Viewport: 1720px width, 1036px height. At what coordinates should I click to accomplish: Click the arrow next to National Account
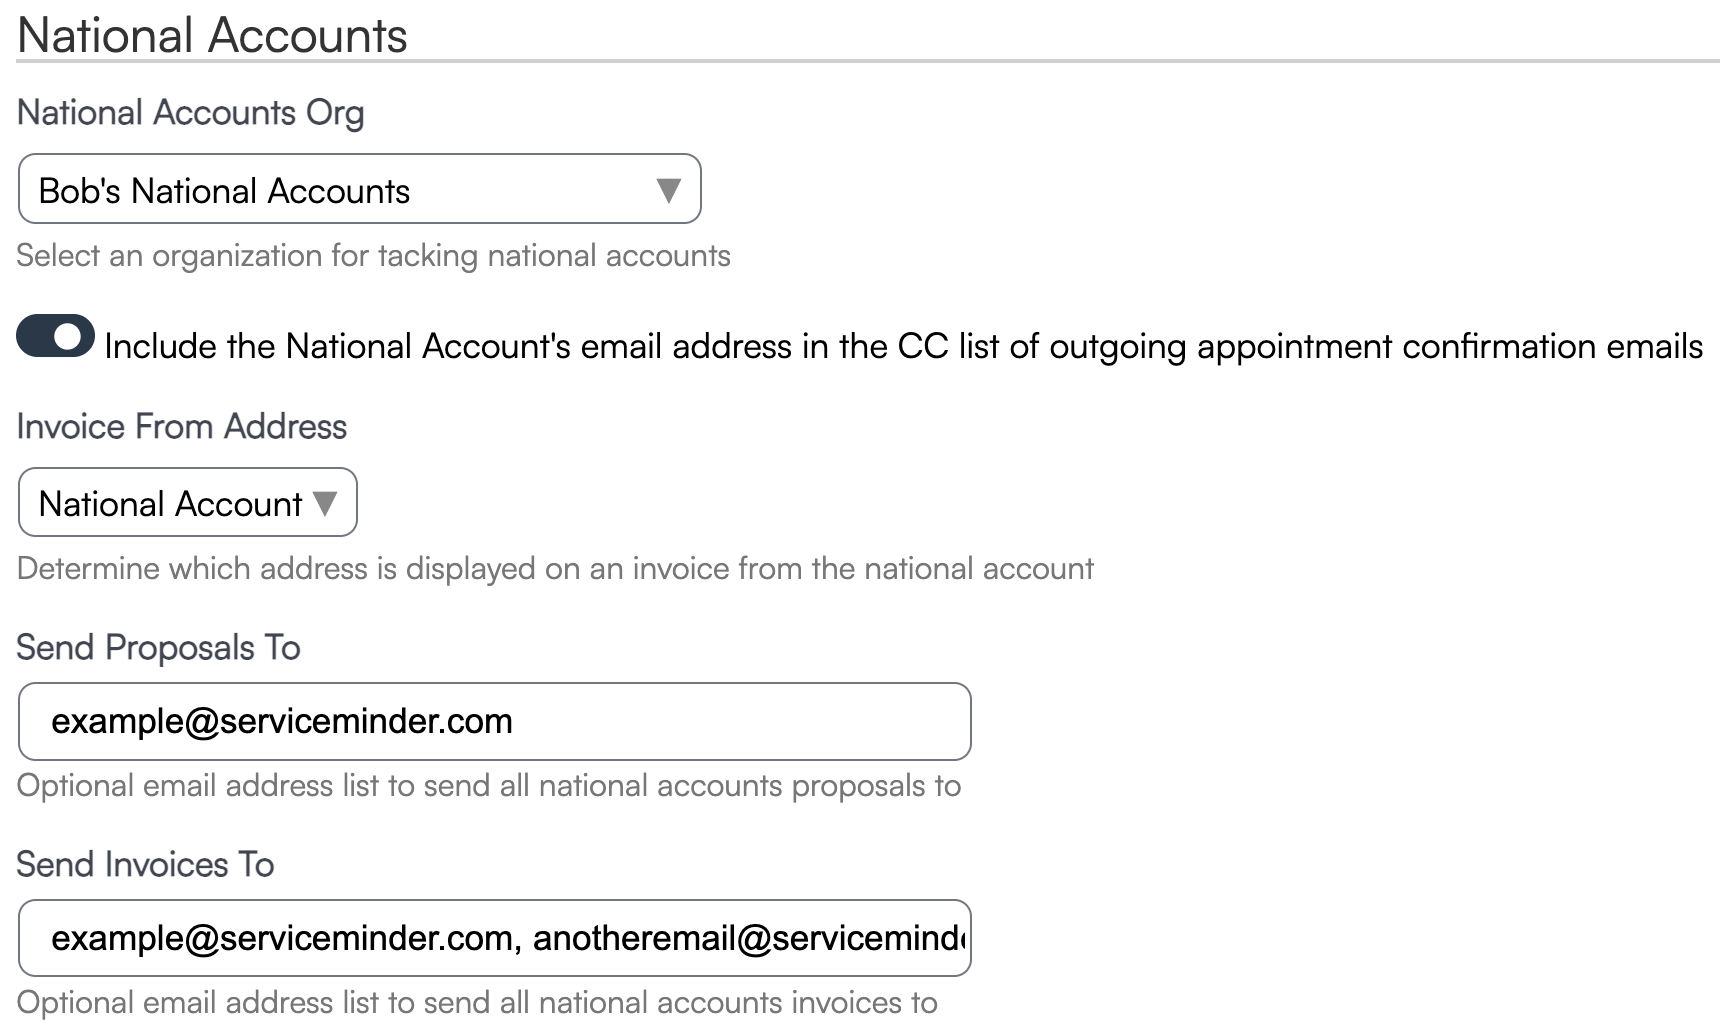point(325,503)
